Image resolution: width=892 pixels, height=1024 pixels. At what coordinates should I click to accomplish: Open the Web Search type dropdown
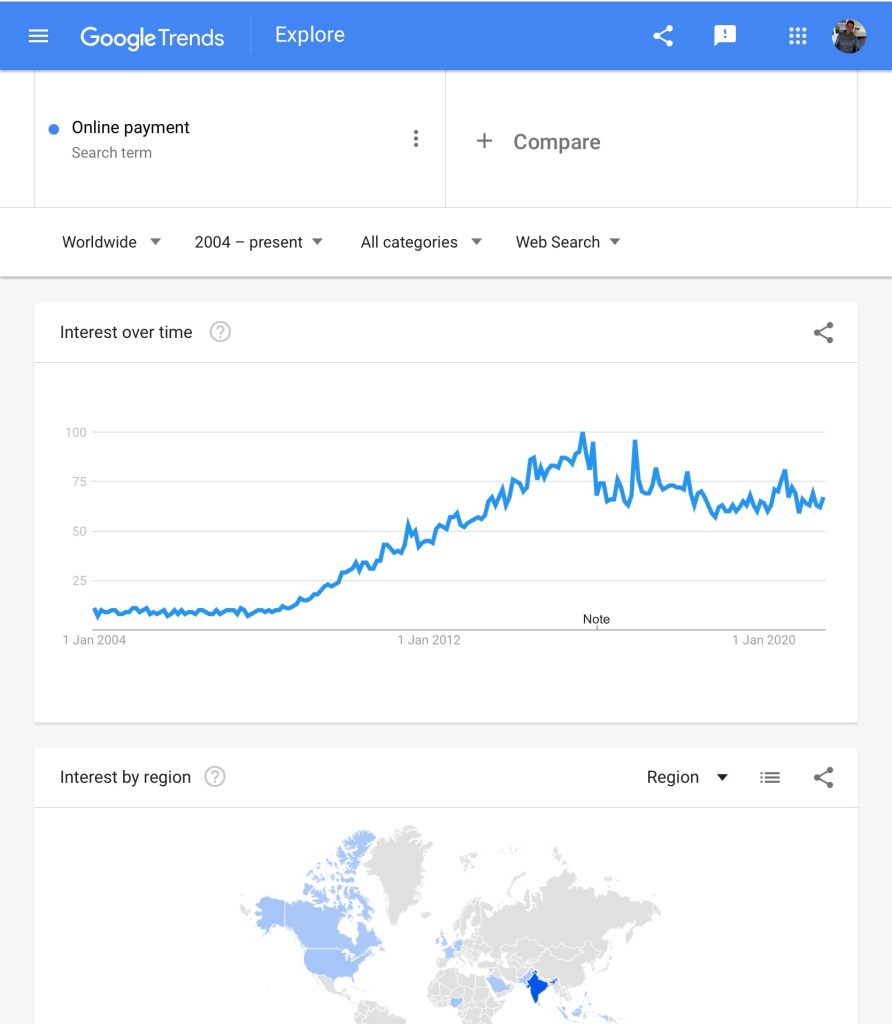click(568, 242)
